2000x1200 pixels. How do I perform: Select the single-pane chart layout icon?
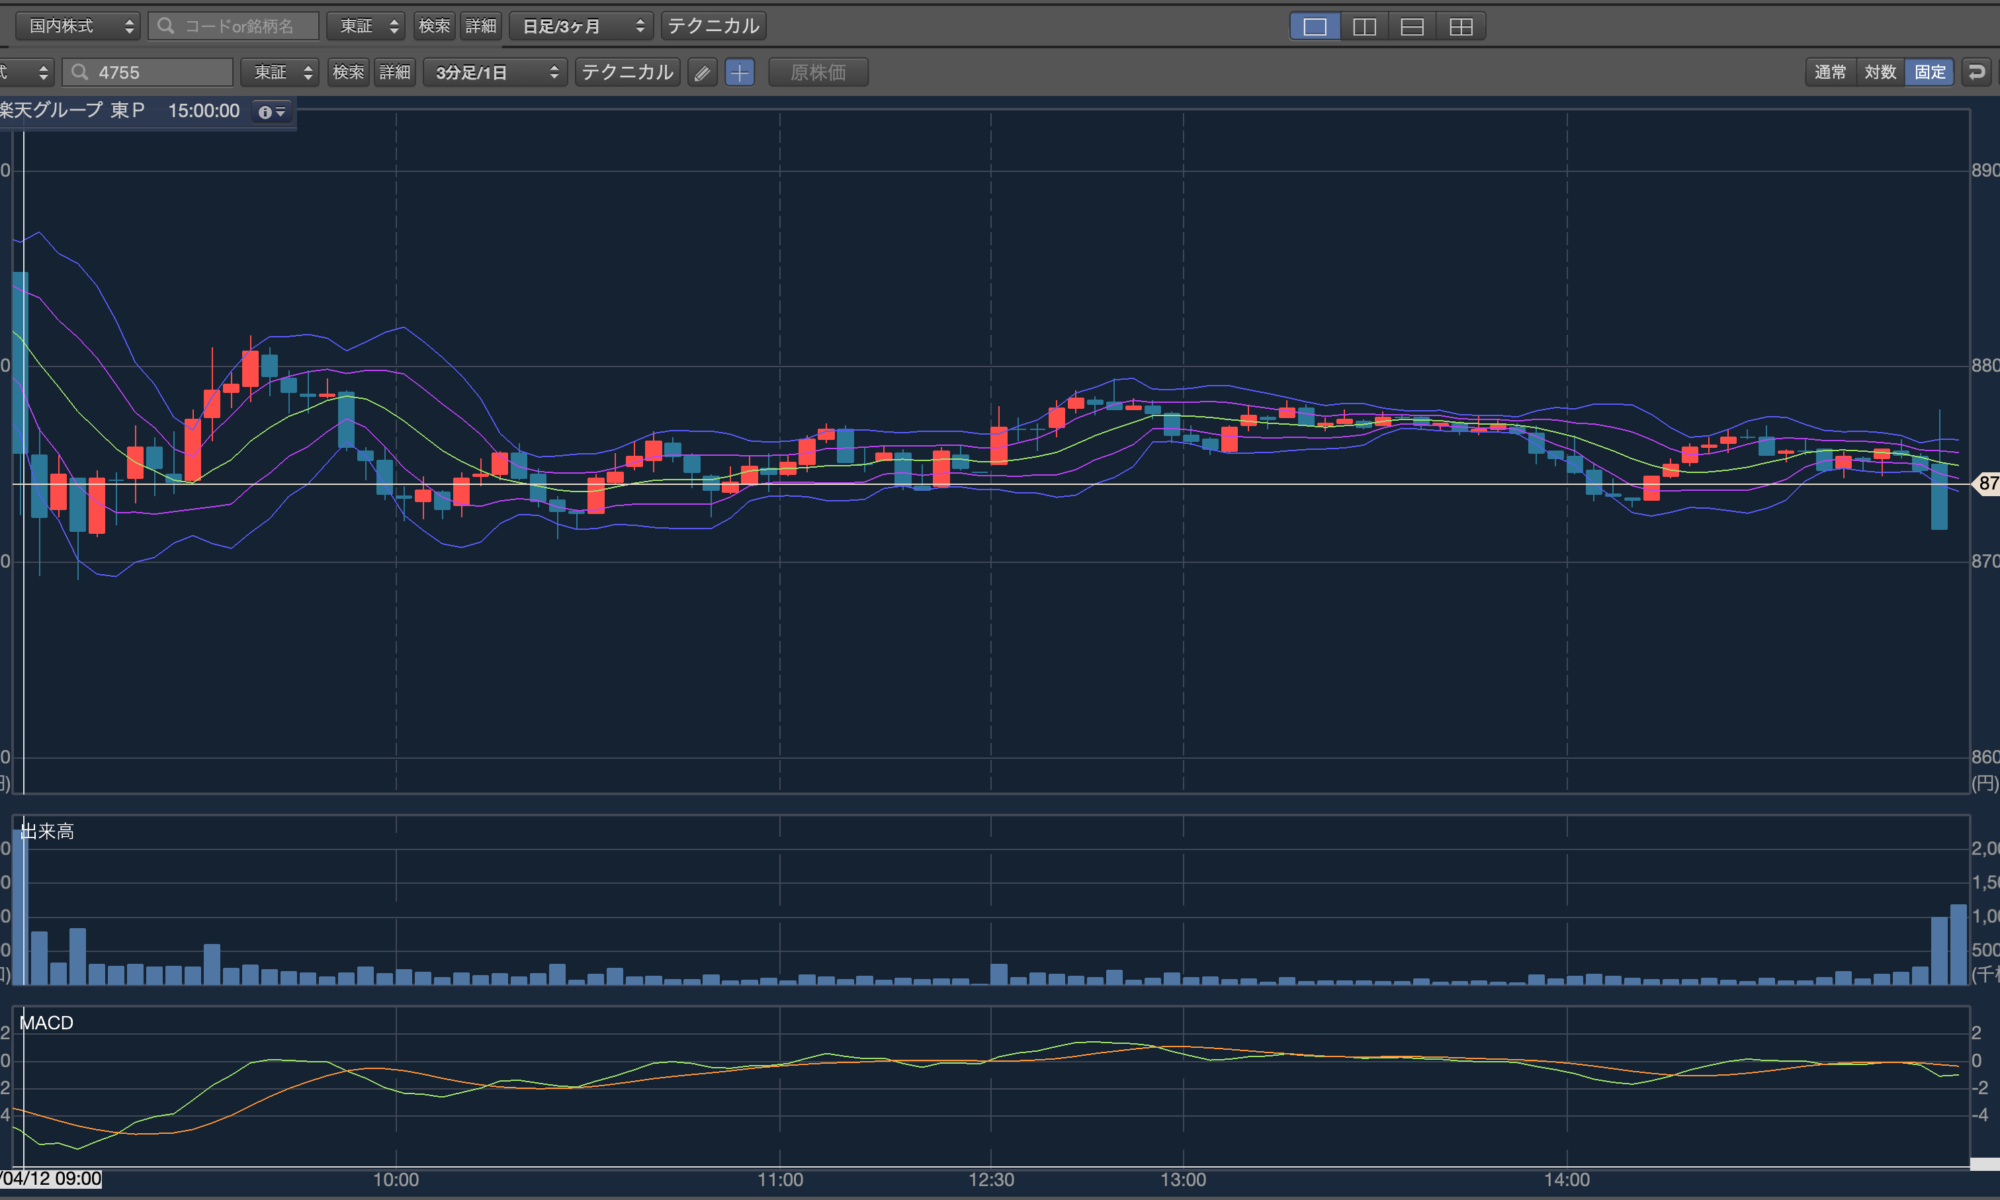tap(1315, 27)
